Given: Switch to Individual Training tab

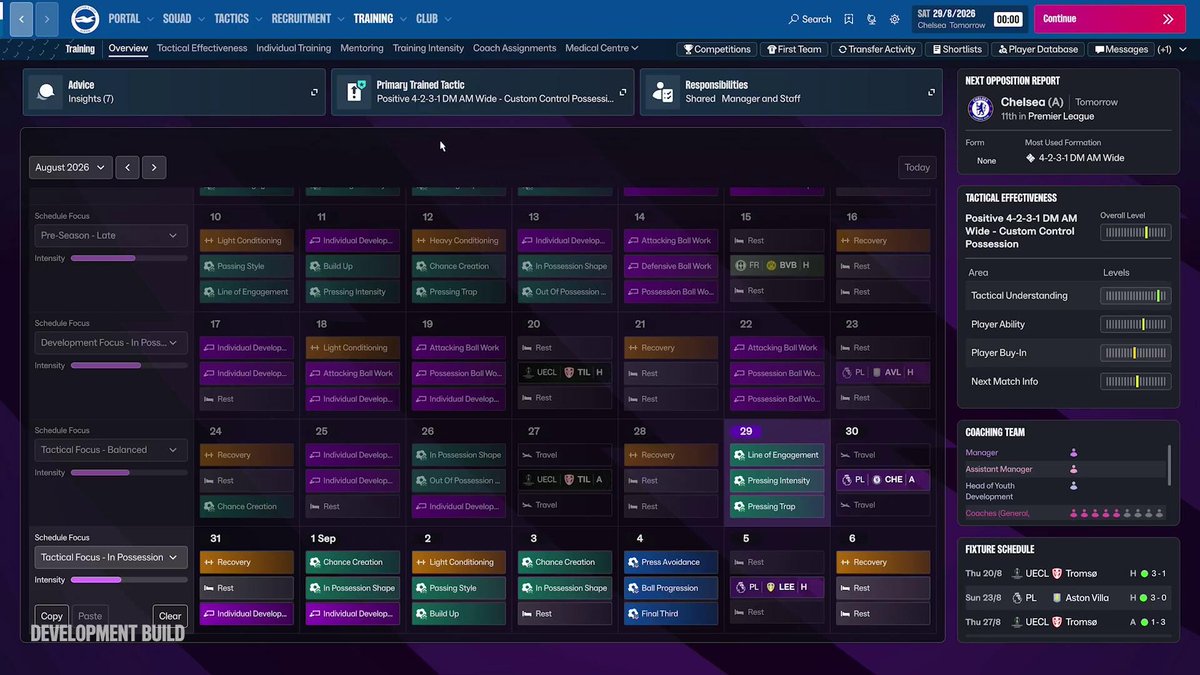Looking at the screenshot, I should pyautogui.click(x=293, y=48).
